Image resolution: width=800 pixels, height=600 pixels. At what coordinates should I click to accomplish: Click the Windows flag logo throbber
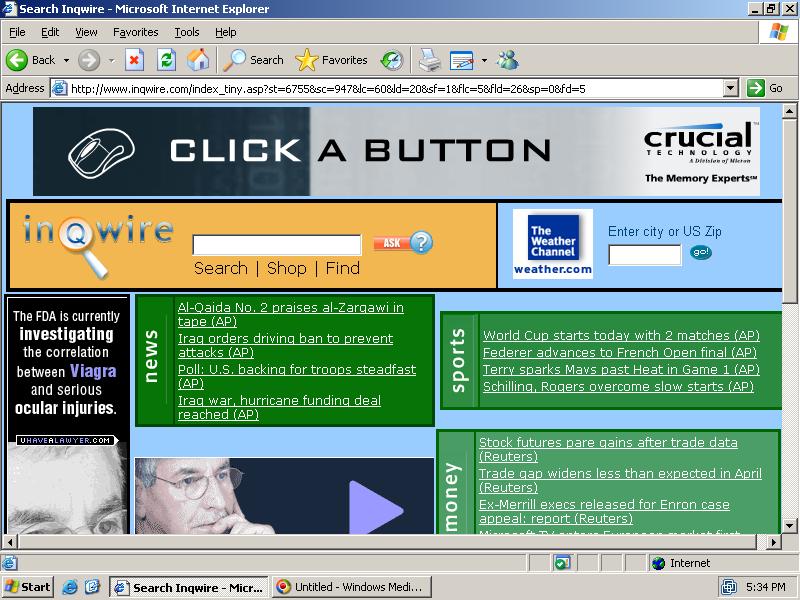[778, 32]
